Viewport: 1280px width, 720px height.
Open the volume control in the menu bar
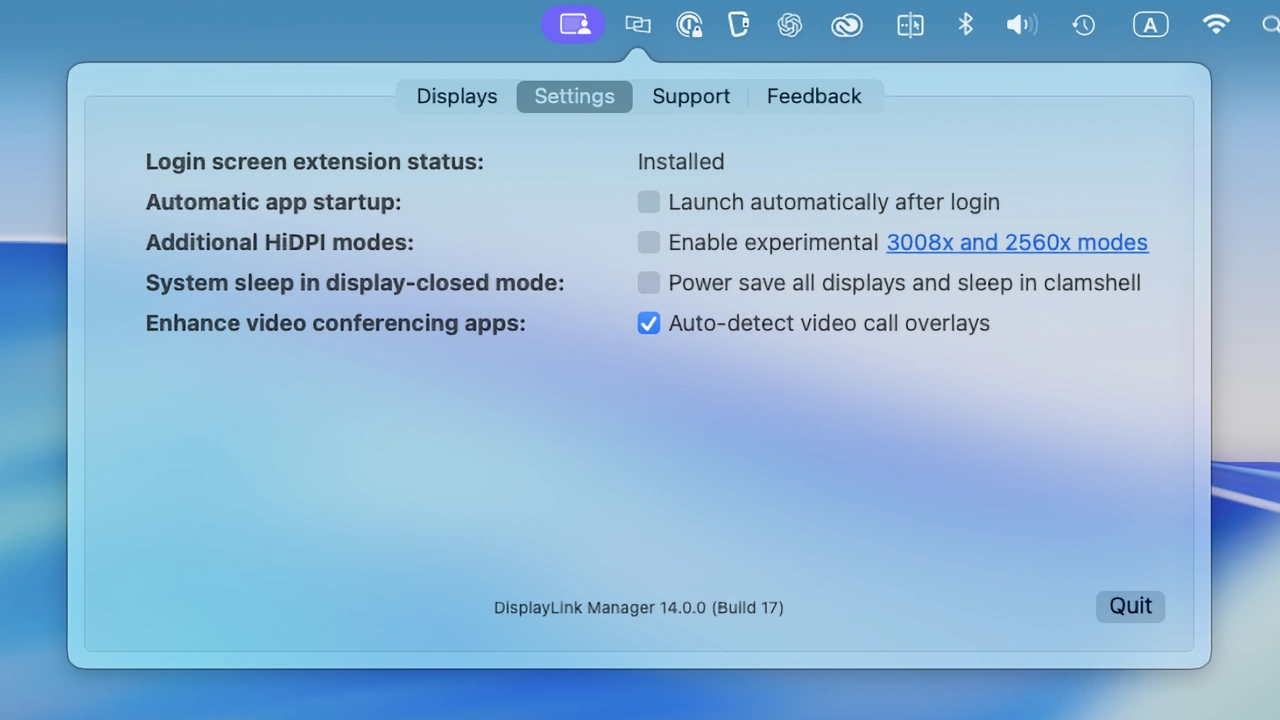point(1021,24)
